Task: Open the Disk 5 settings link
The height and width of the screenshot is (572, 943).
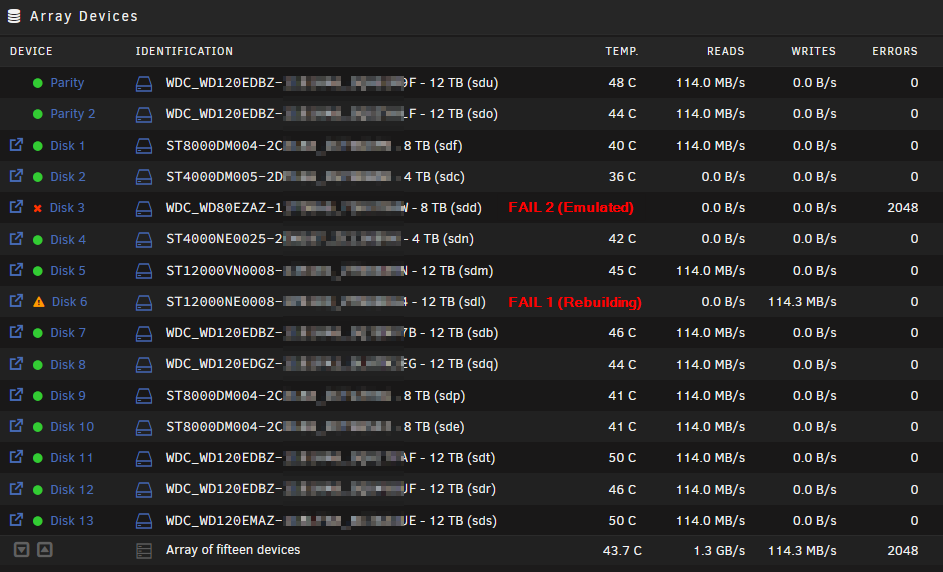Action: coord(68,271)
